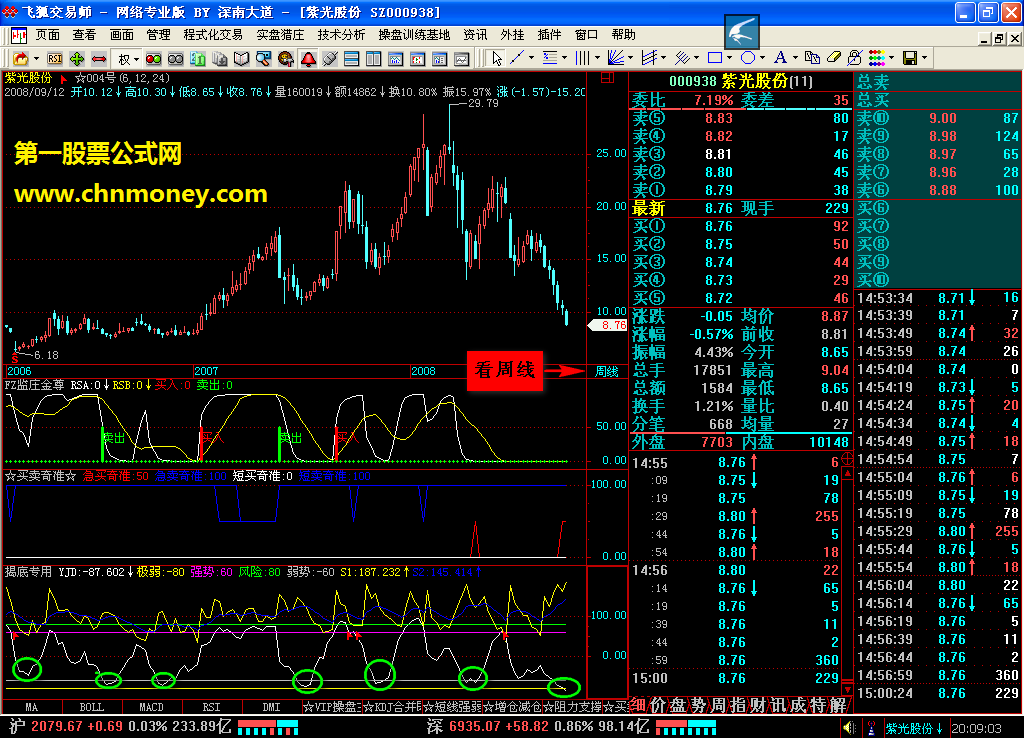Image resolution: width=1024 pixels, height=738 pixels.
Task: Select the ☆VIP操盘 indicator tab
Action: 332,707
